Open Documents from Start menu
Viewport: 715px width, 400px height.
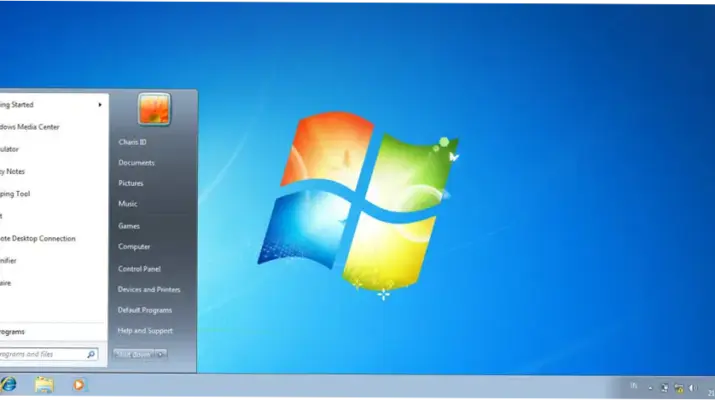(x=136, y=162)
